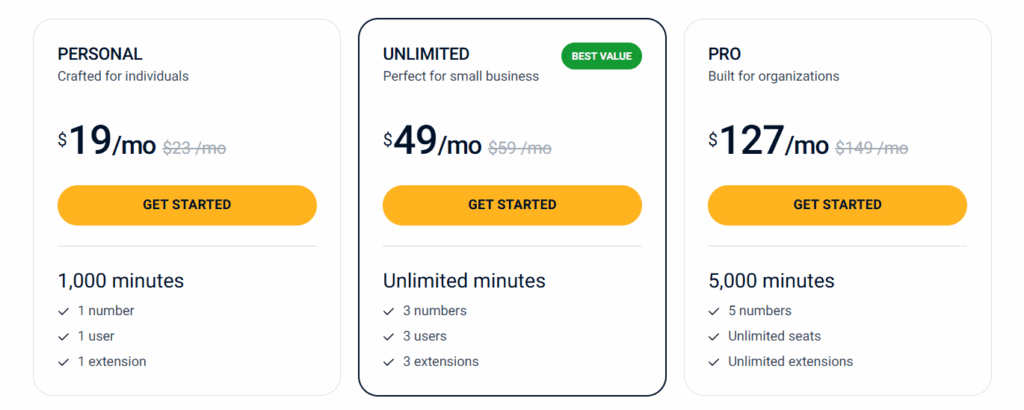Click the checkmark next to "1 user"

(64, 336)
